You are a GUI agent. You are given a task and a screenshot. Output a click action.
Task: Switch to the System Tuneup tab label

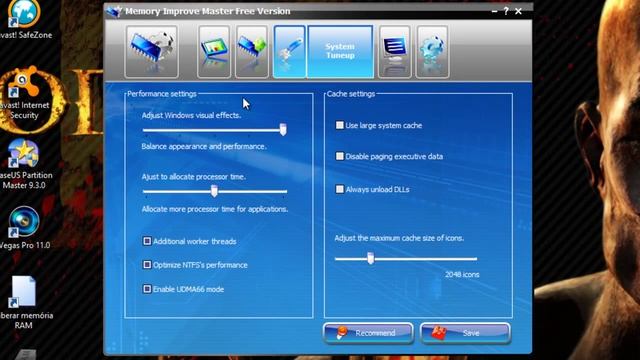(x=340, y=51)
